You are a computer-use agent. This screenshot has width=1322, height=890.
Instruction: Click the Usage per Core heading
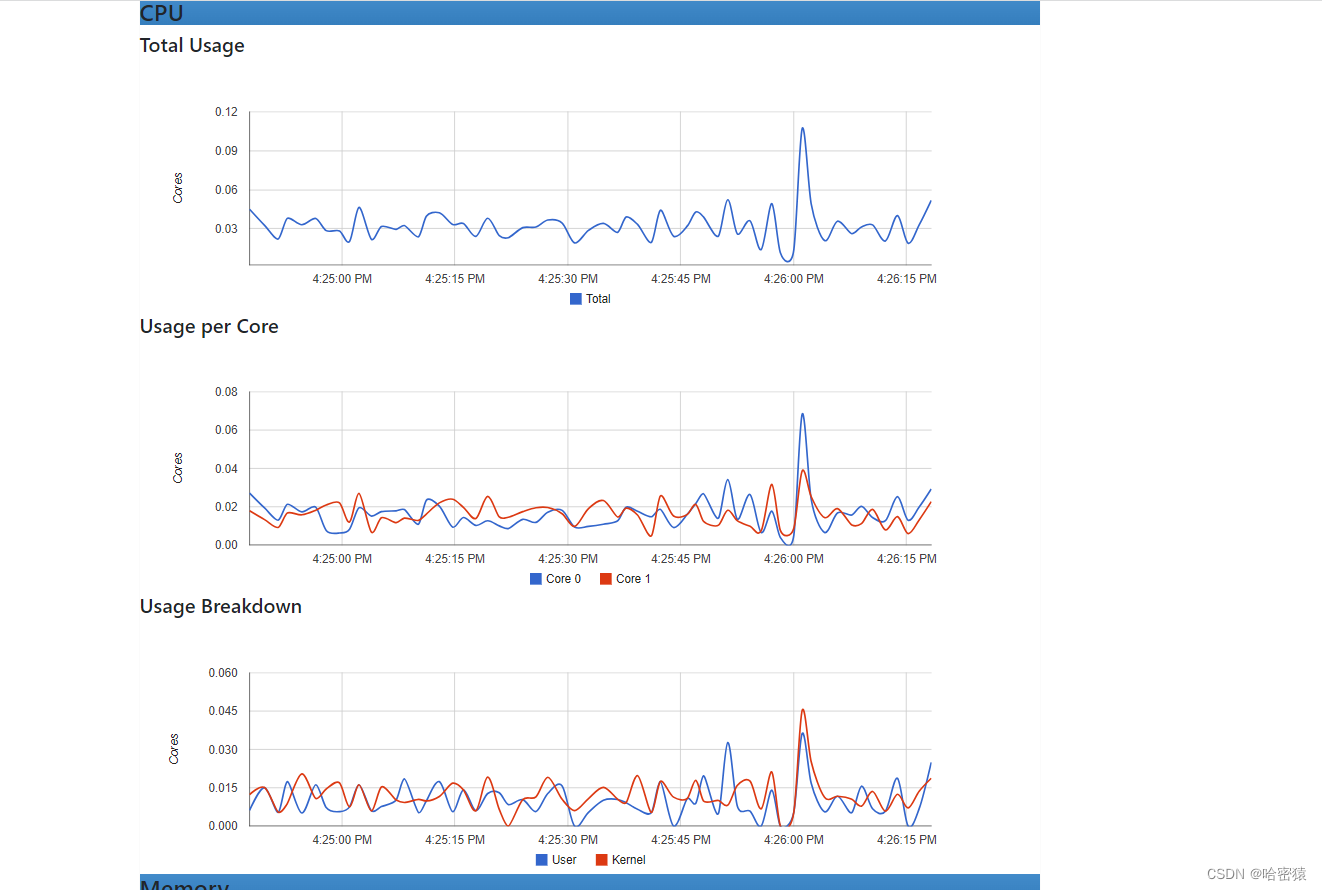(x=209, y=327)
